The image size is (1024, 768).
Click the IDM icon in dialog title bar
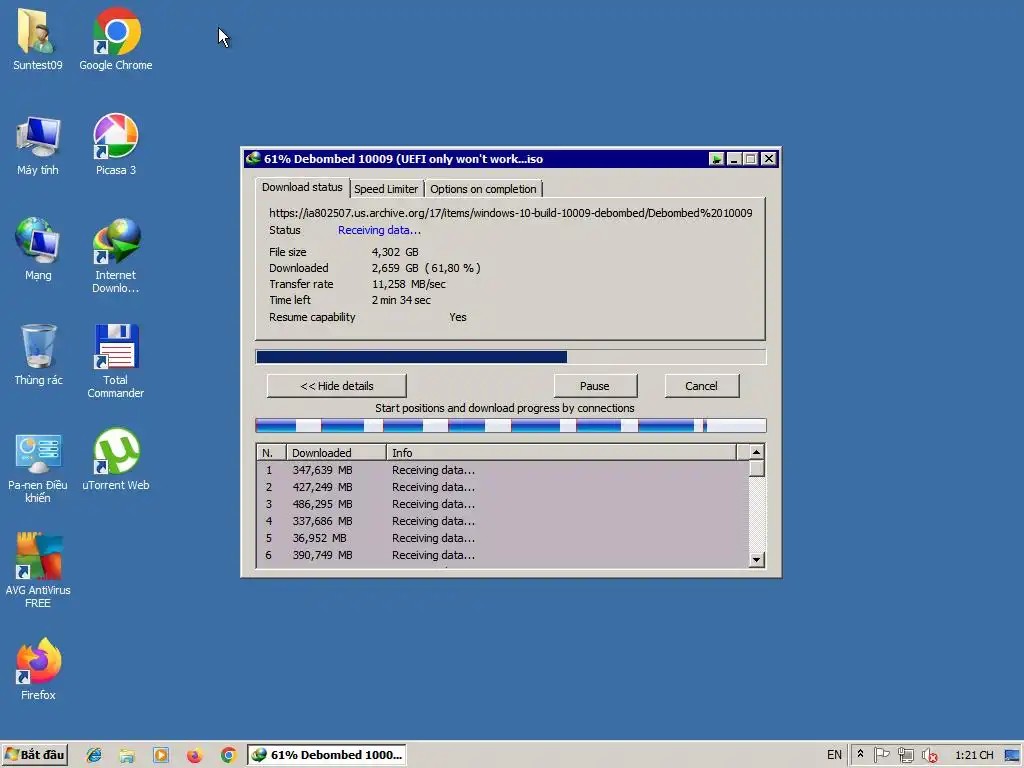pos(253,159)
